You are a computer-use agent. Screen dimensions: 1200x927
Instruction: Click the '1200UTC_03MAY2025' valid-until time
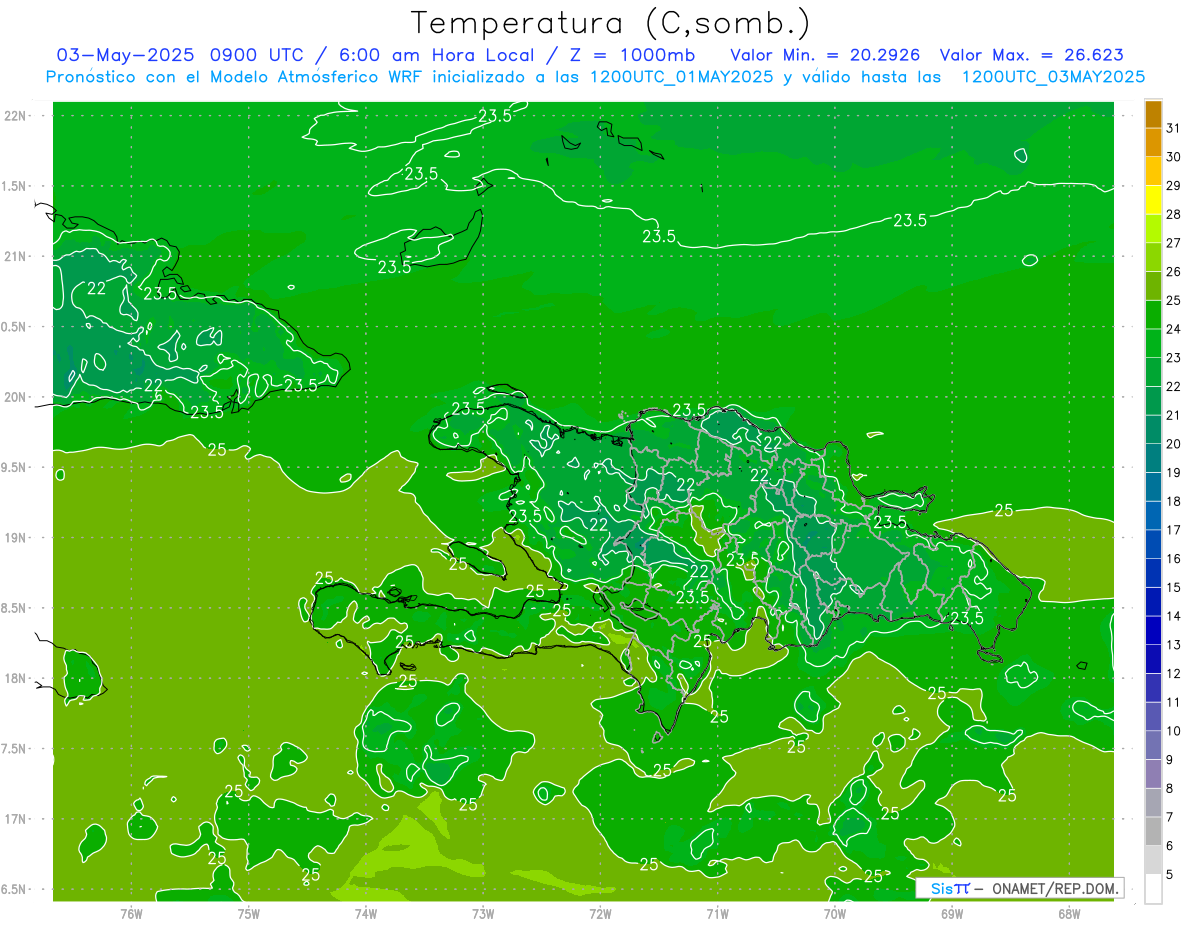tap(1053, 77)
